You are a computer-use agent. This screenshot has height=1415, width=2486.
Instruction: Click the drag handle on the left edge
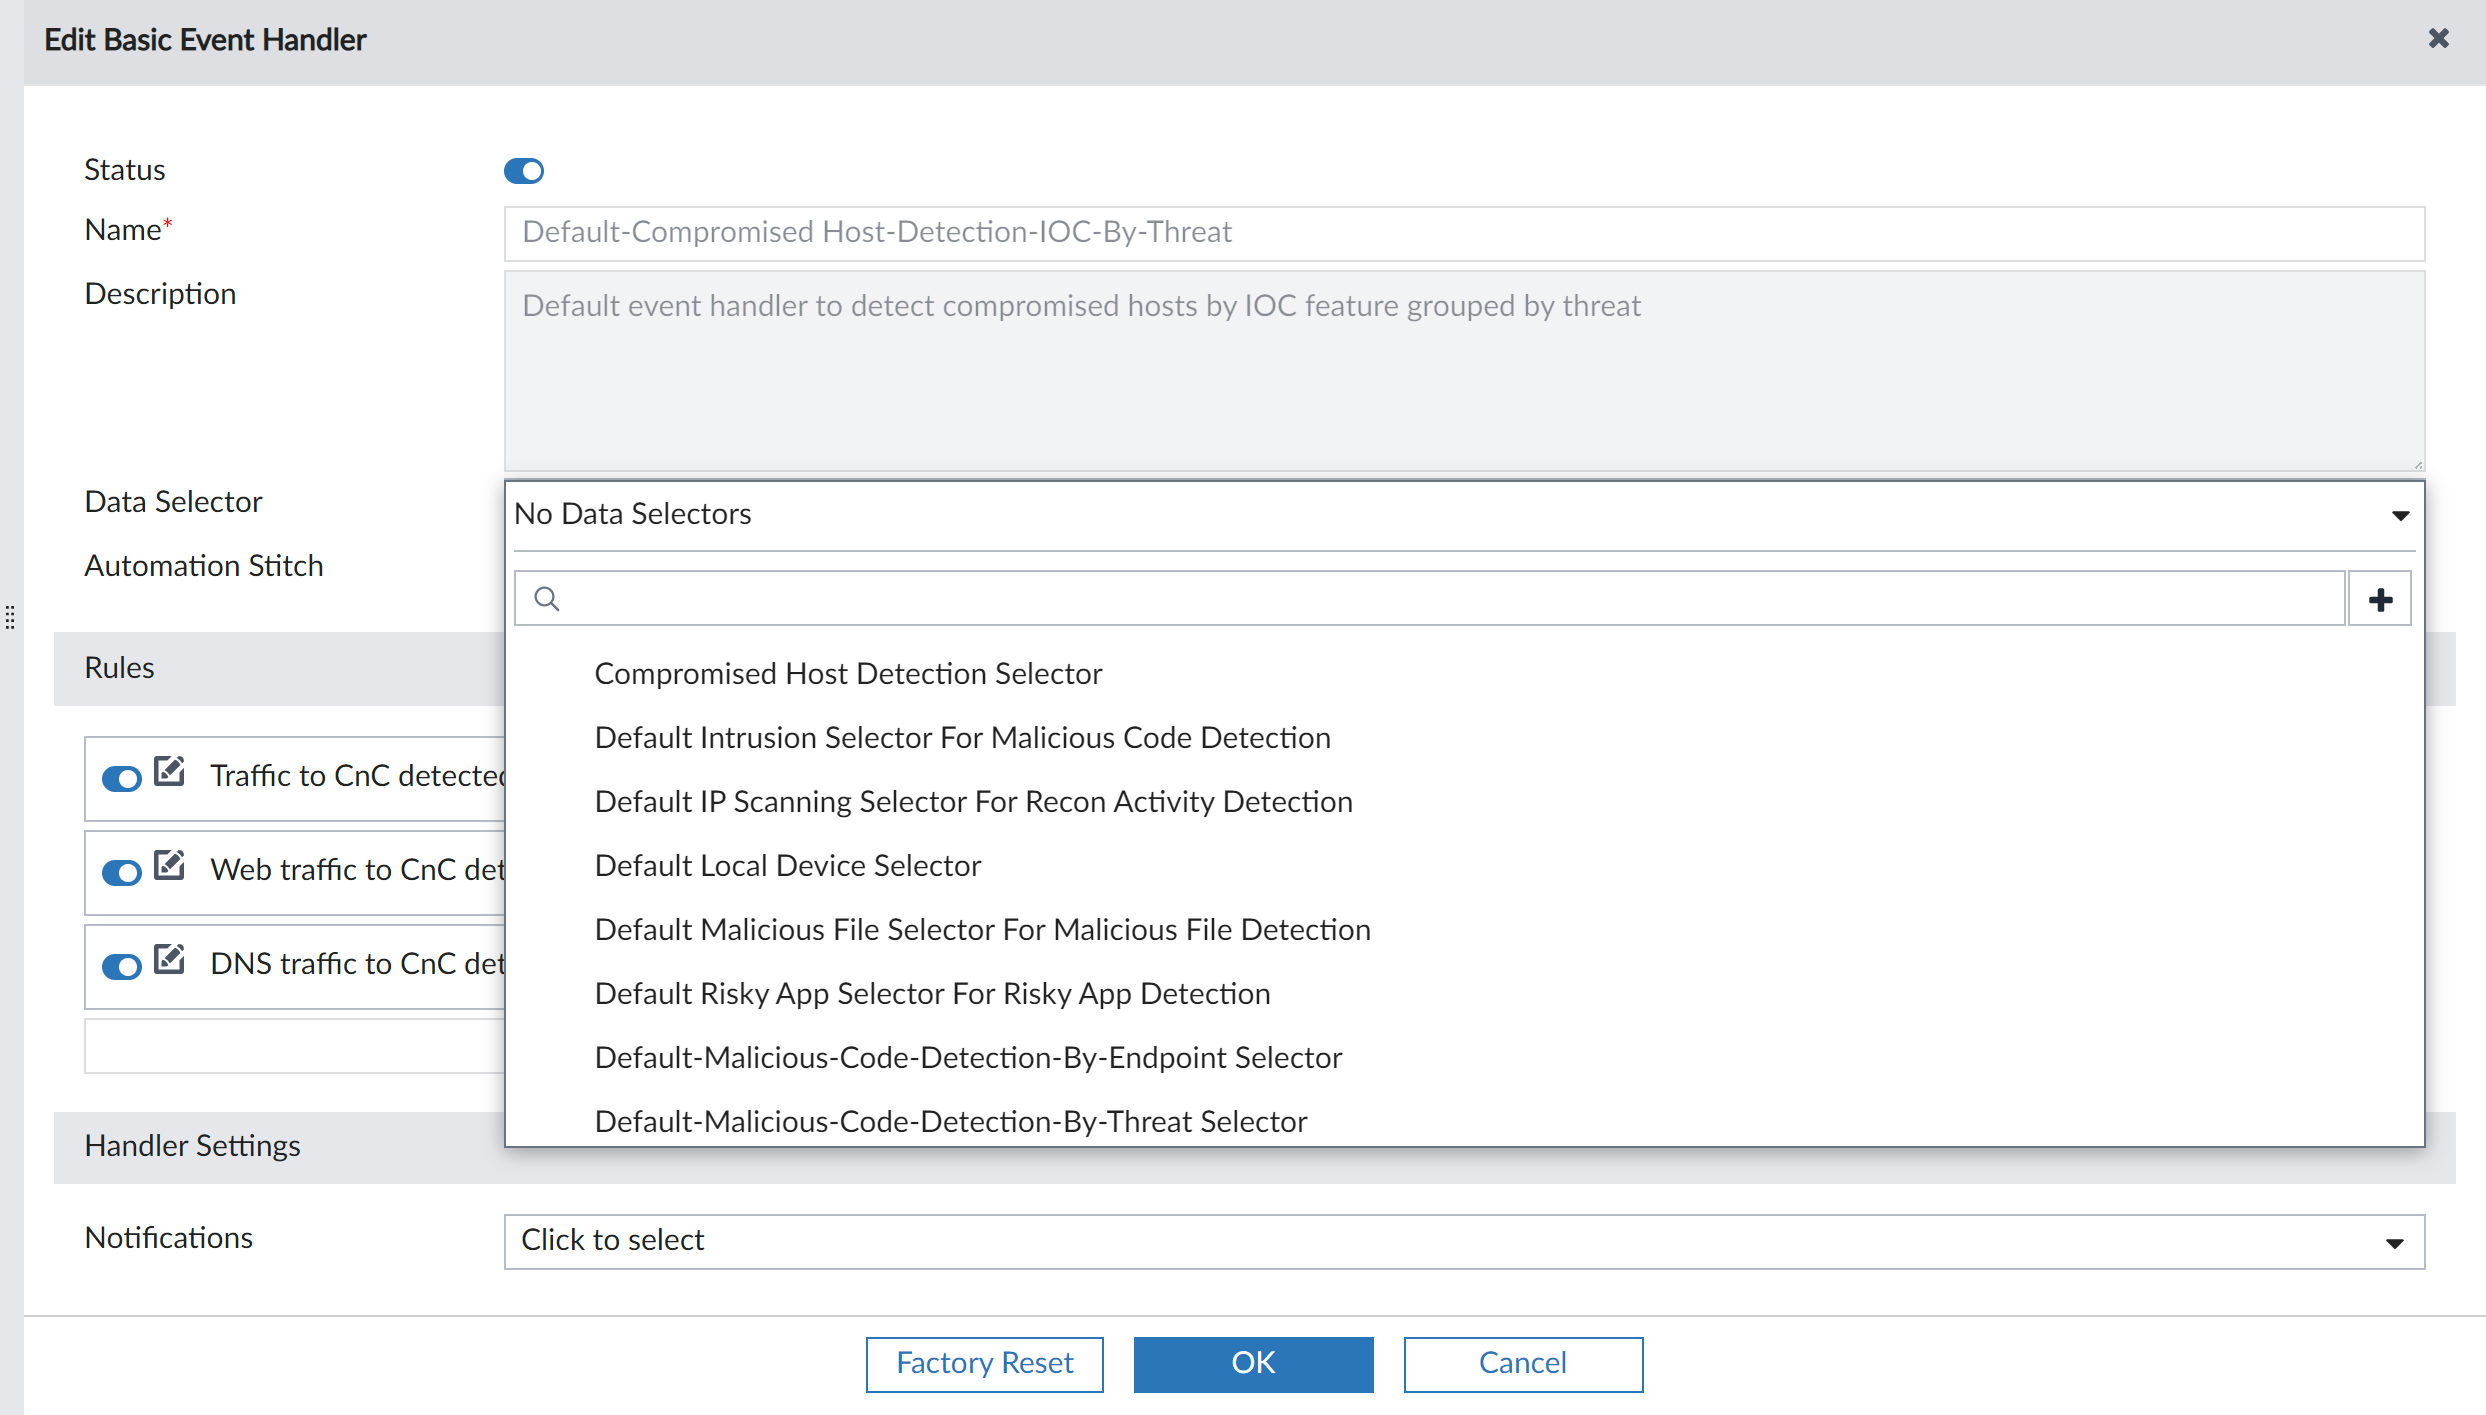click(10, 618)
